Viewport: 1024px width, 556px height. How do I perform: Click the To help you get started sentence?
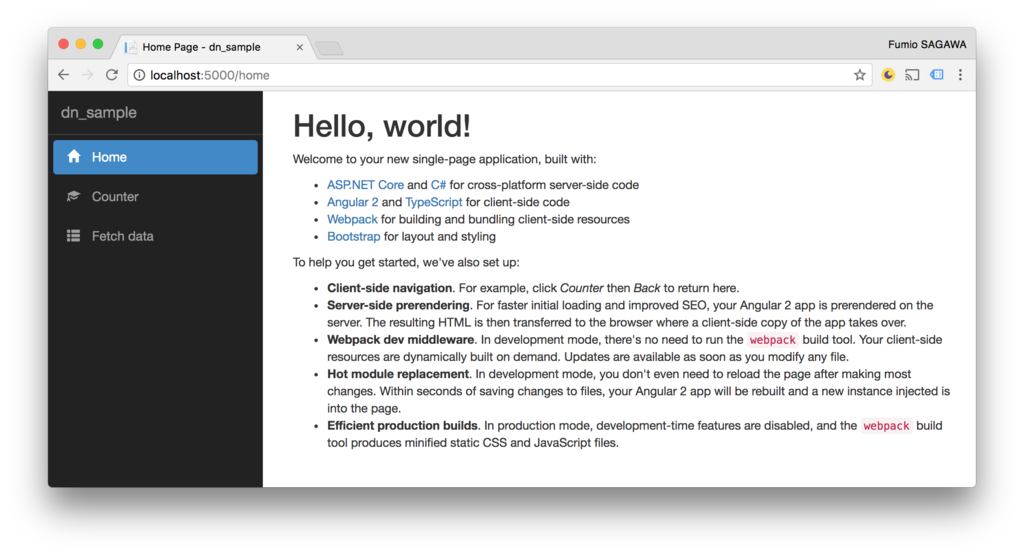[x=406, y=263]
